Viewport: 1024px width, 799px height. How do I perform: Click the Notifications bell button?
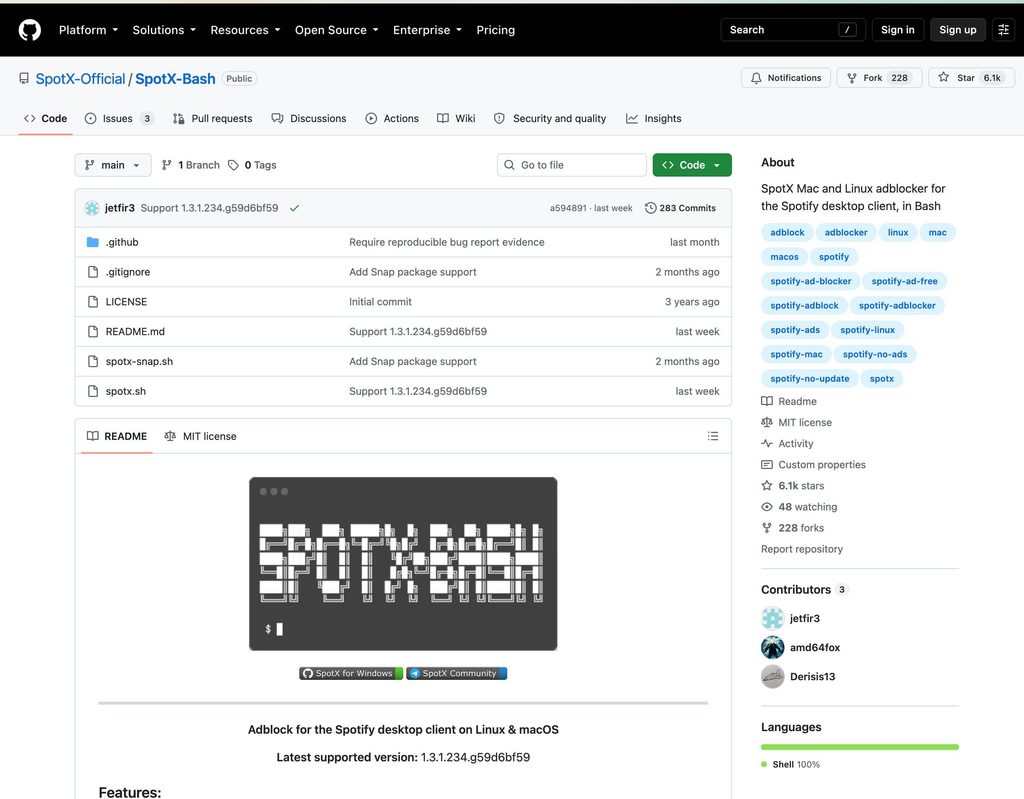point(786,78)
